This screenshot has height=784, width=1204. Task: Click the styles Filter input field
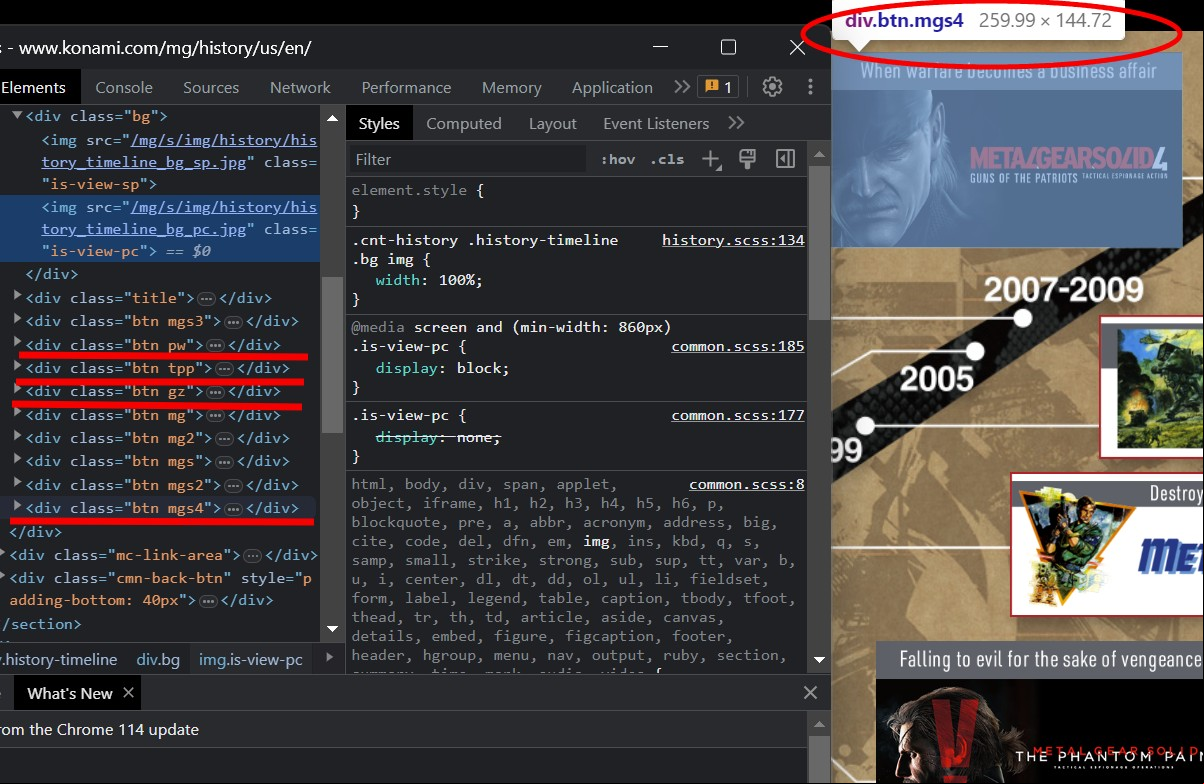click(467, 159)
